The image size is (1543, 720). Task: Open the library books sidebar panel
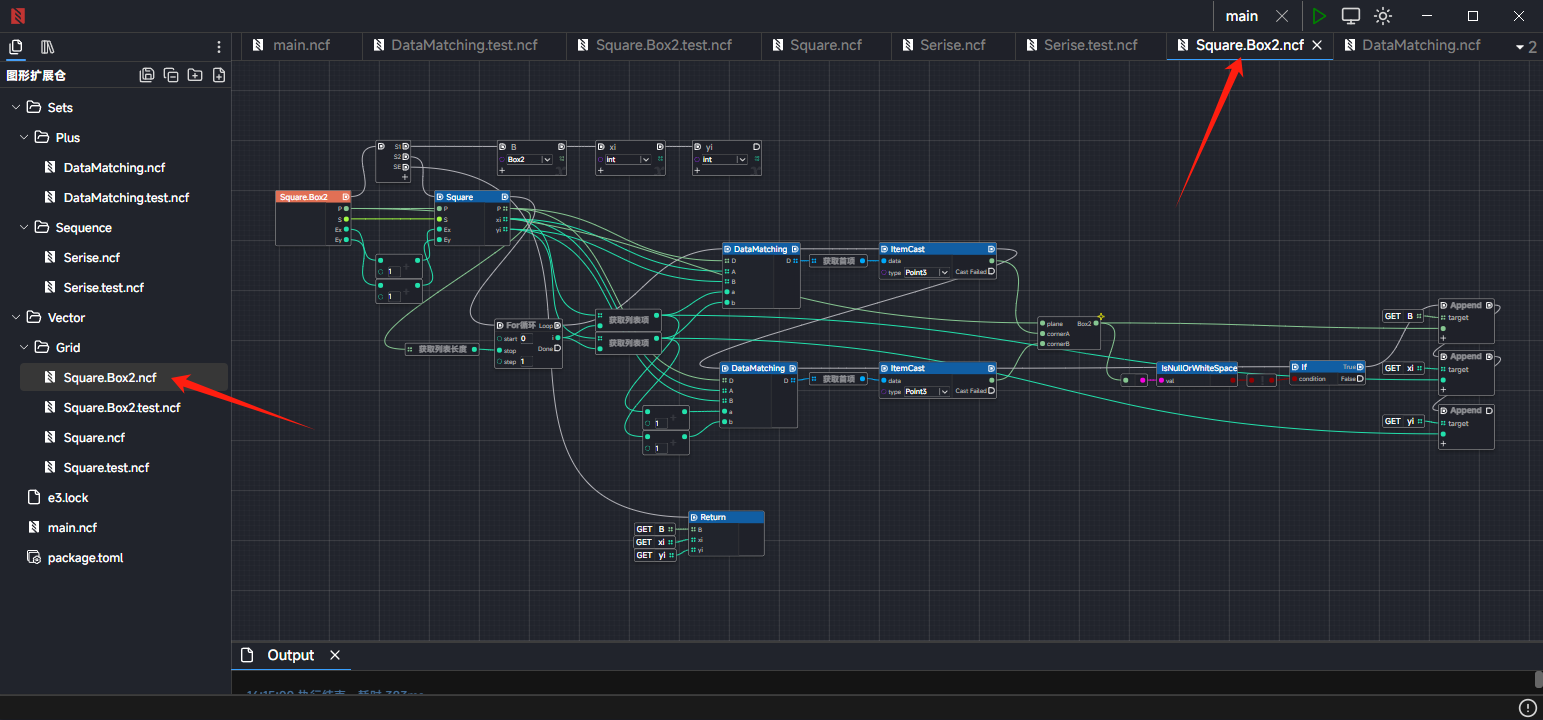[47, 47]
